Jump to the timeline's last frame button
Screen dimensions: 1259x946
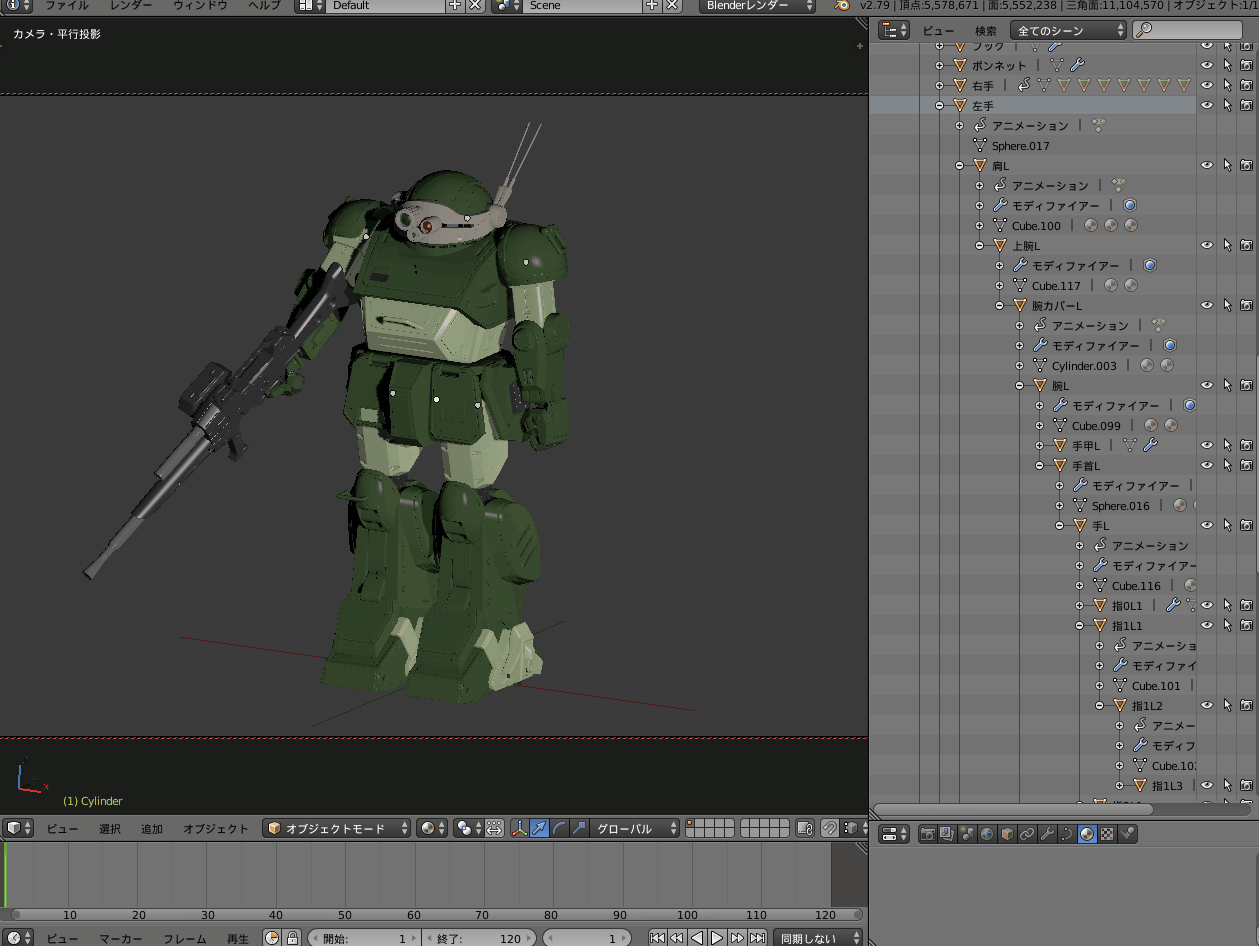click(758, 938)
